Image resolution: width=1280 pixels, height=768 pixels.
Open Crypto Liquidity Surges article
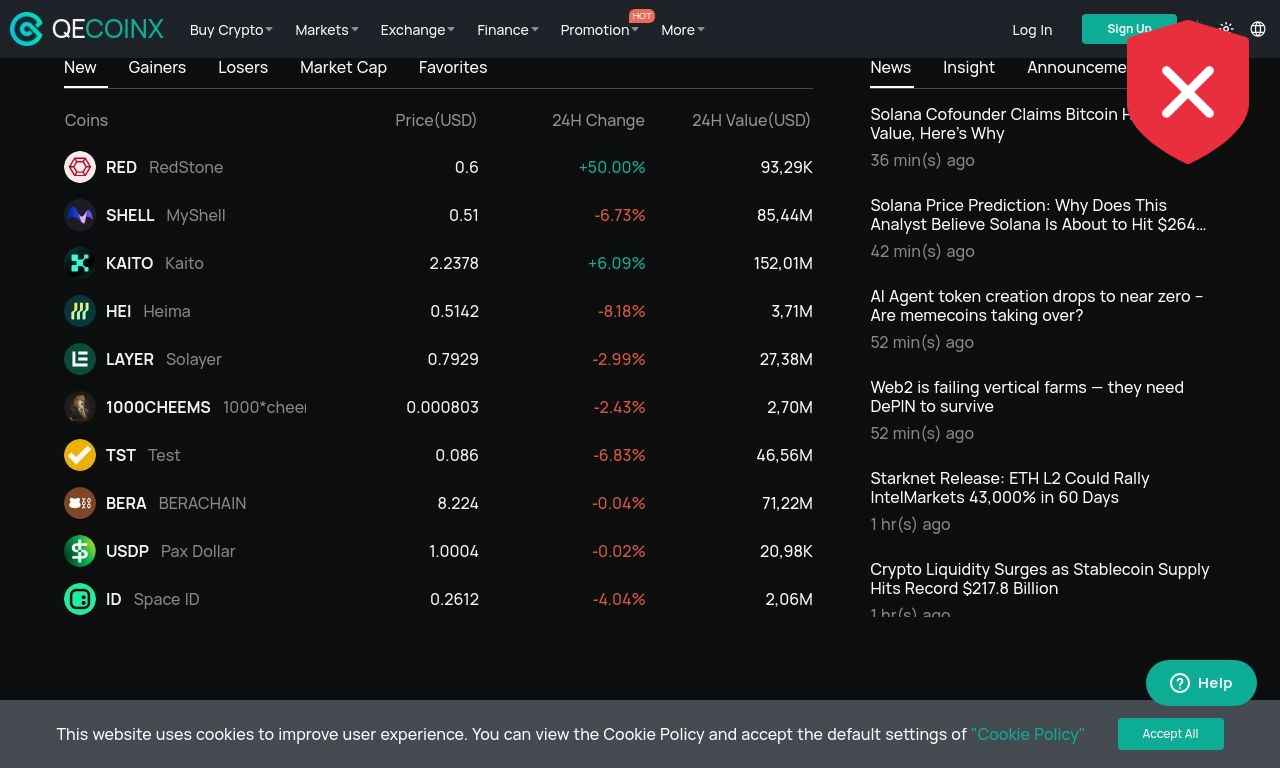pos(1040,579)
